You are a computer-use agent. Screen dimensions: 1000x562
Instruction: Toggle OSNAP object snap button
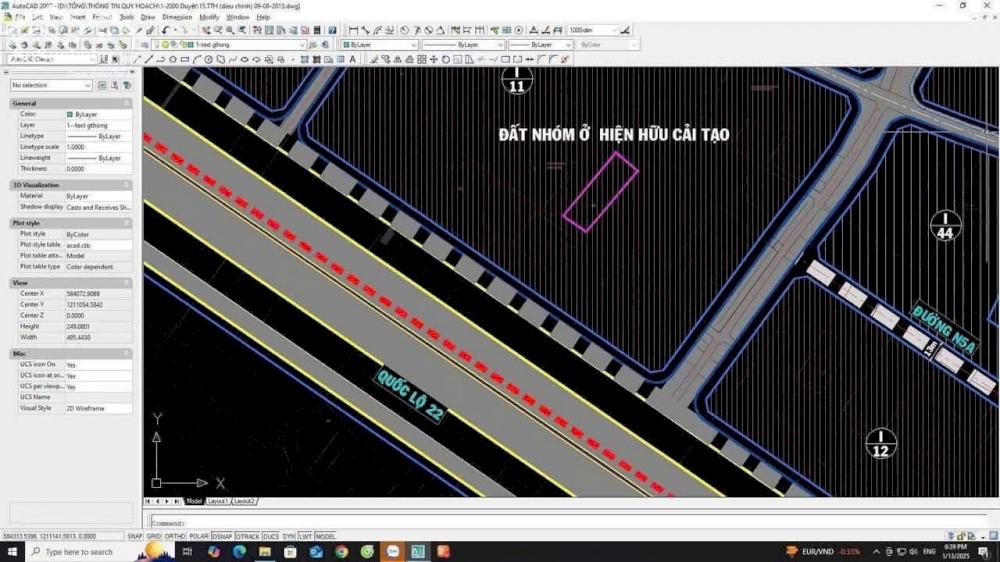[222, 536]
